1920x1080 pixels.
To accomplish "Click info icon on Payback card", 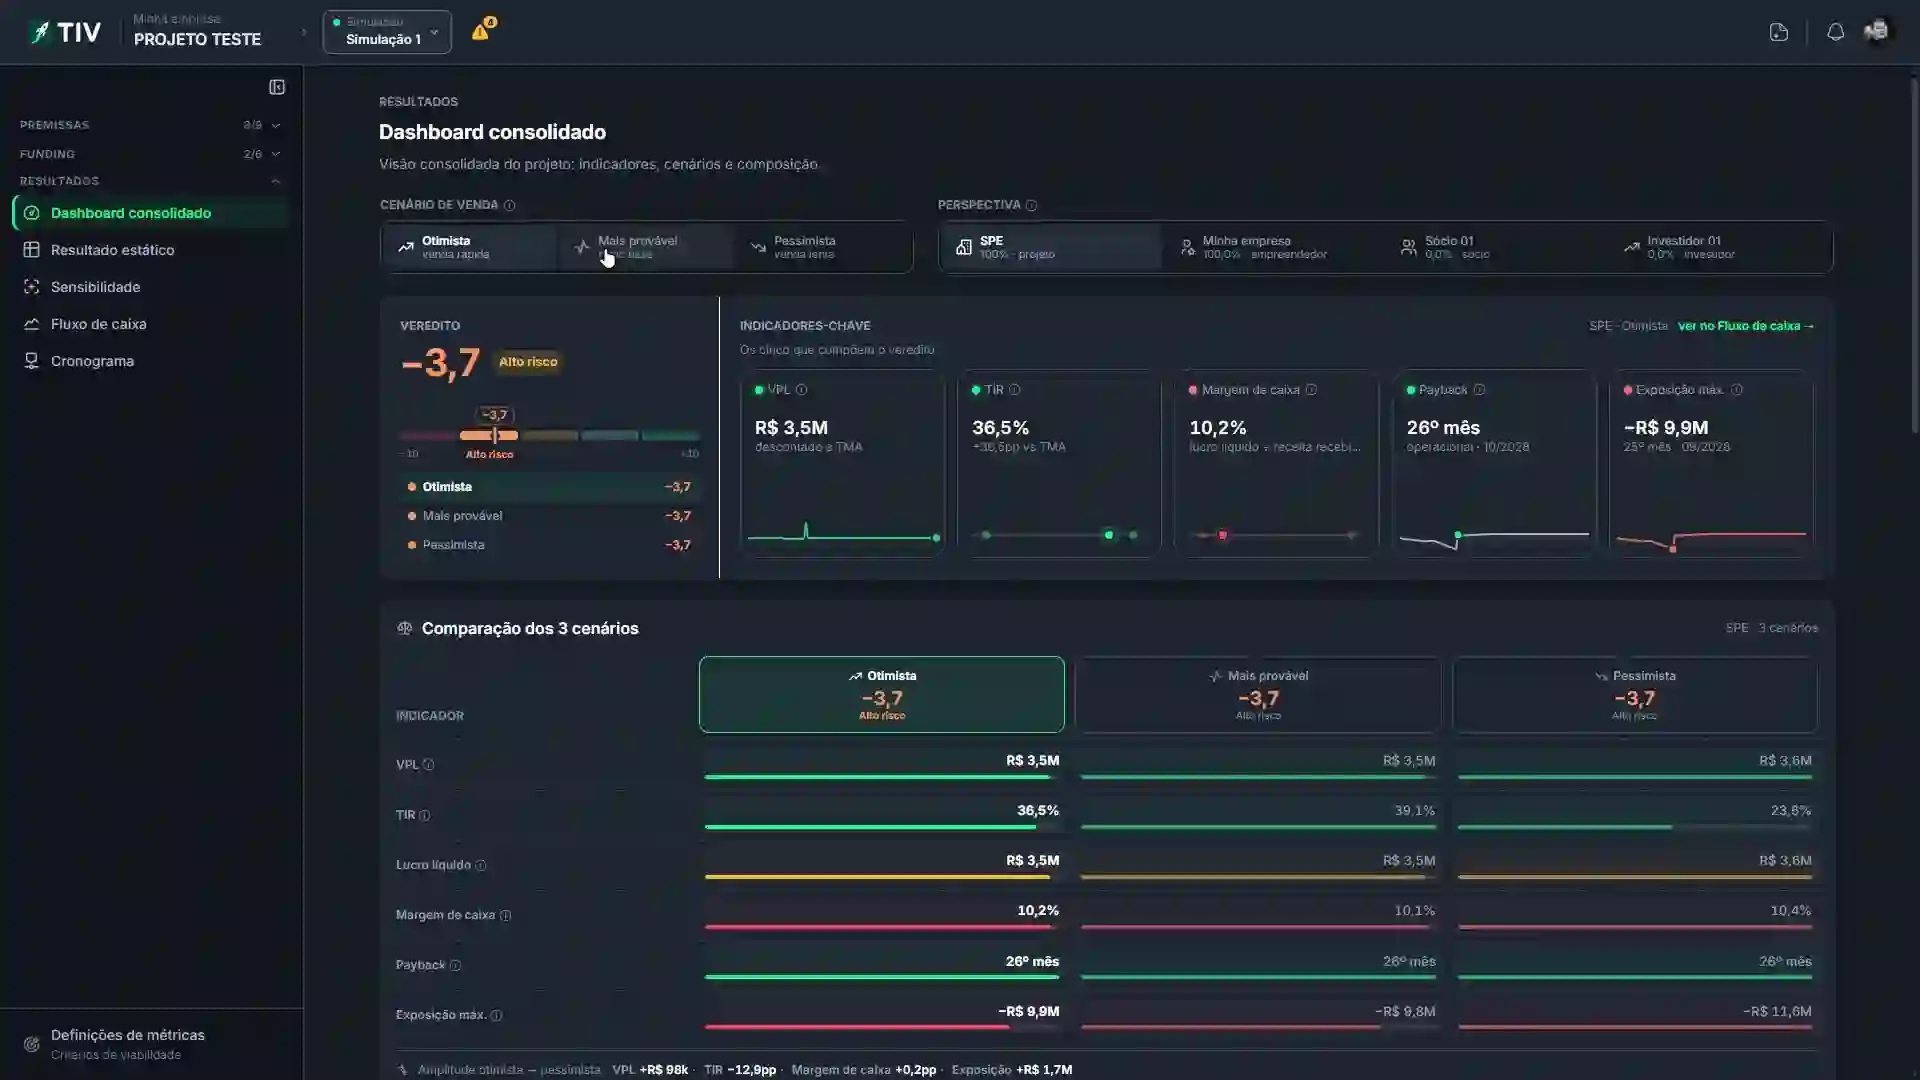I will [1479, 390].
